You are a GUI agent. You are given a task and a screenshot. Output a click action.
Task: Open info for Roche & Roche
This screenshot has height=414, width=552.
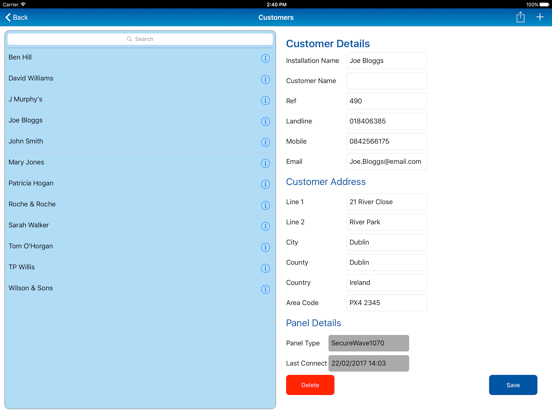(265, 205)
